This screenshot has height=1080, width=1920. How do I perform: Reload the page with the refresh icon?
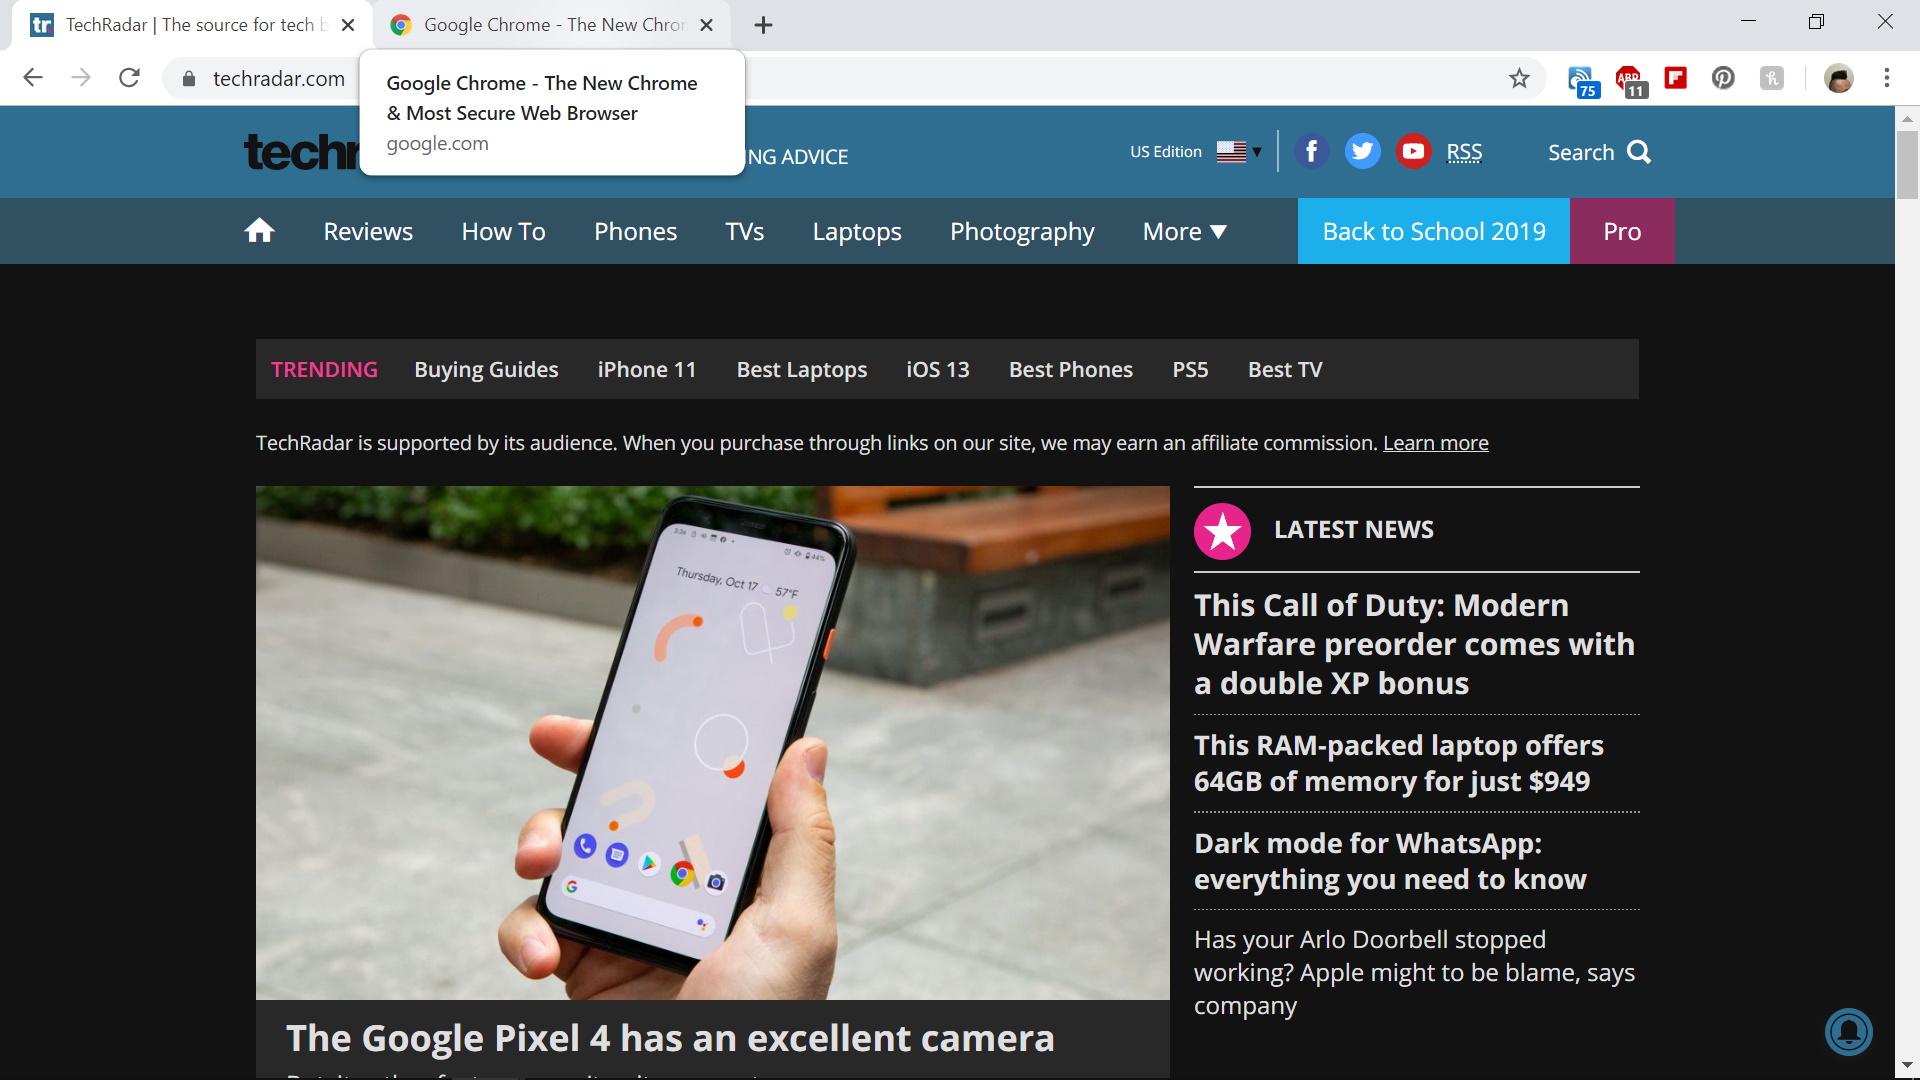pos(129,78)
